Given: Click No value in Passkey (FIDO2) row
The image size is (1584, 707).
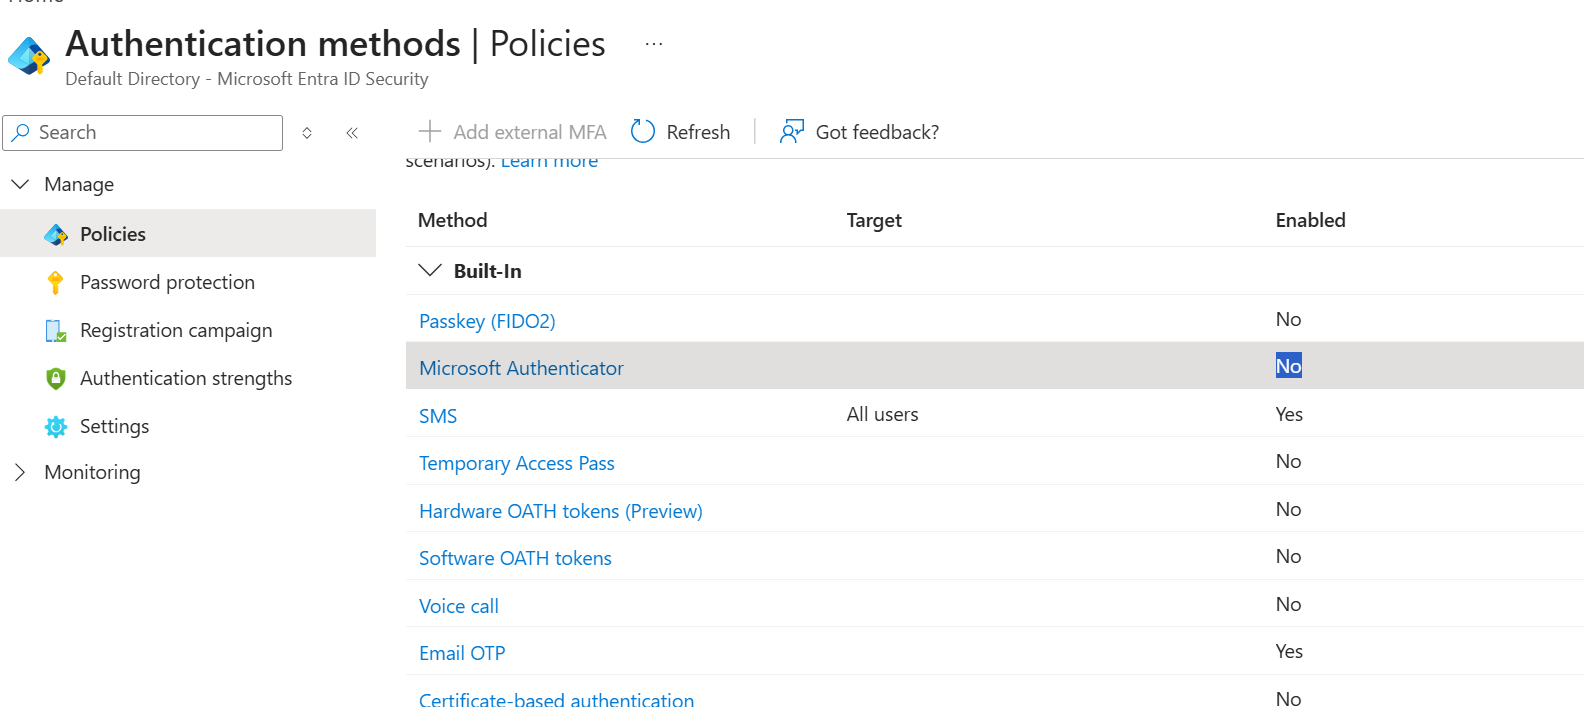Looking at the screenshot, I should pyautogui.click(x=1288, y=319).
